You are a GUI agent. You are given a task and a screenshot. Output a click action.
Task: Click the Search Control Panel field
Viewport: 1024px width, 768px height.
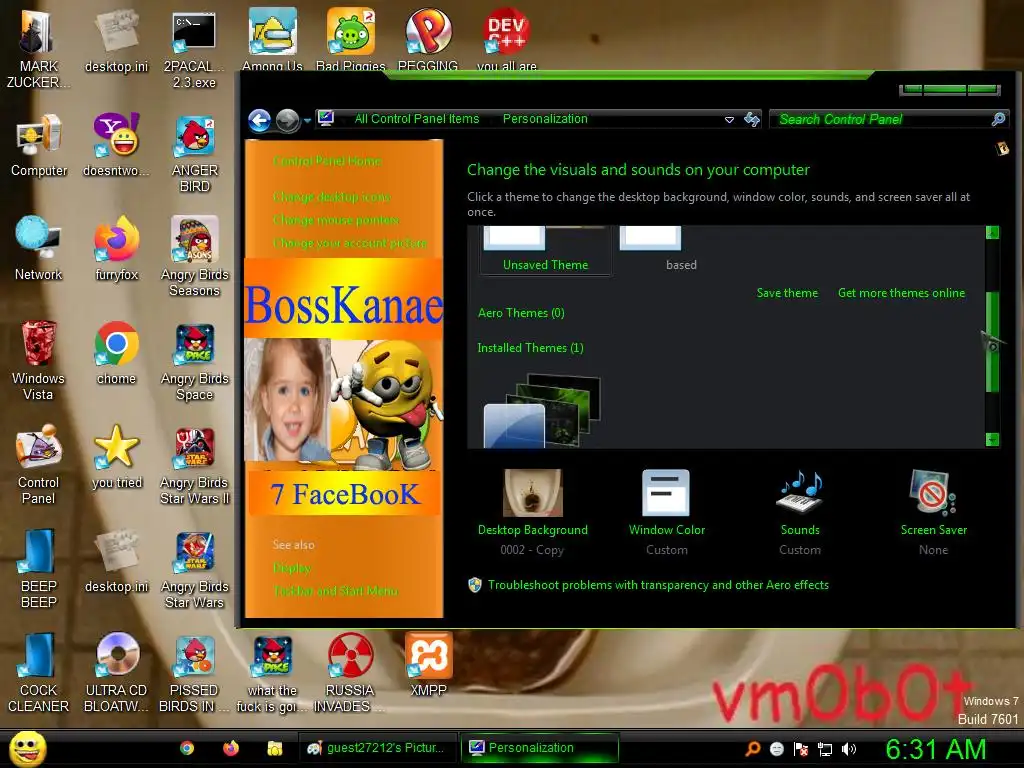[x=889, y=119]
